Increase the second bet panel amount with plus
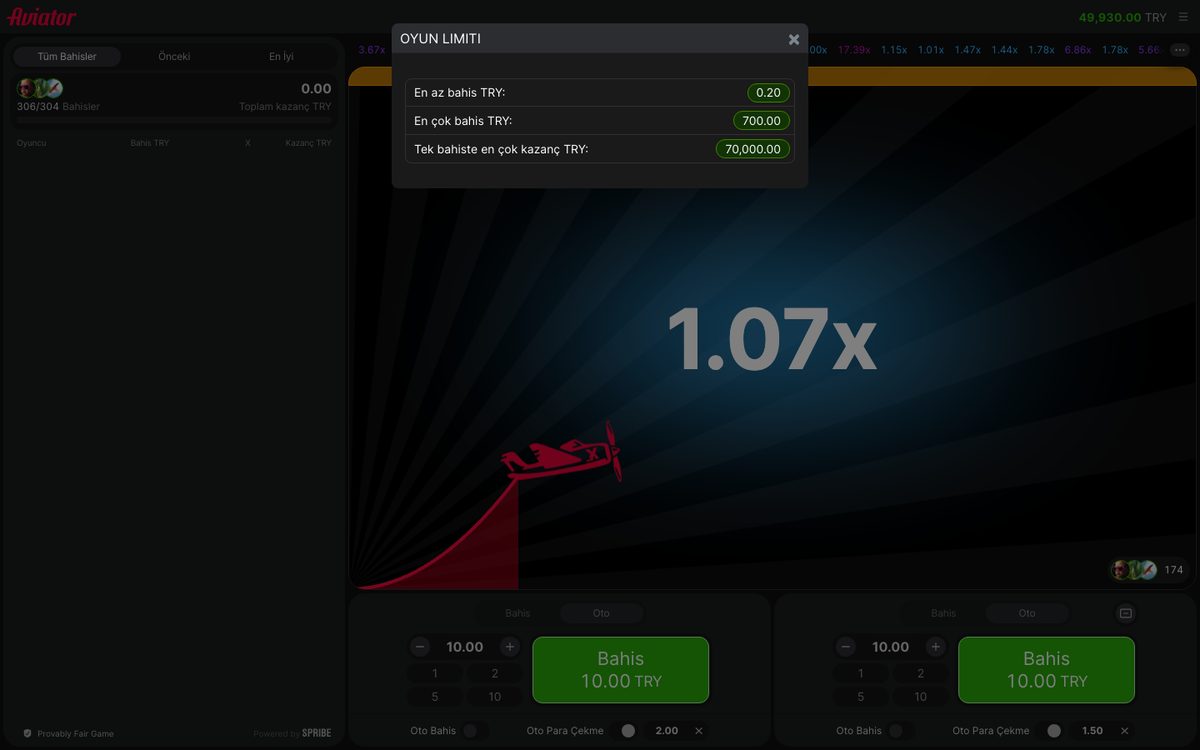Viewport: 1200px width, 750px height. click(936, 647)
